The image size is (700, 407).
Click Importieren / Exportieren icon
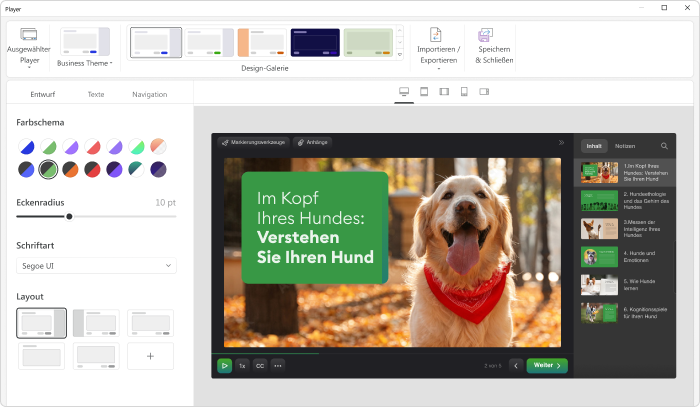438,37
